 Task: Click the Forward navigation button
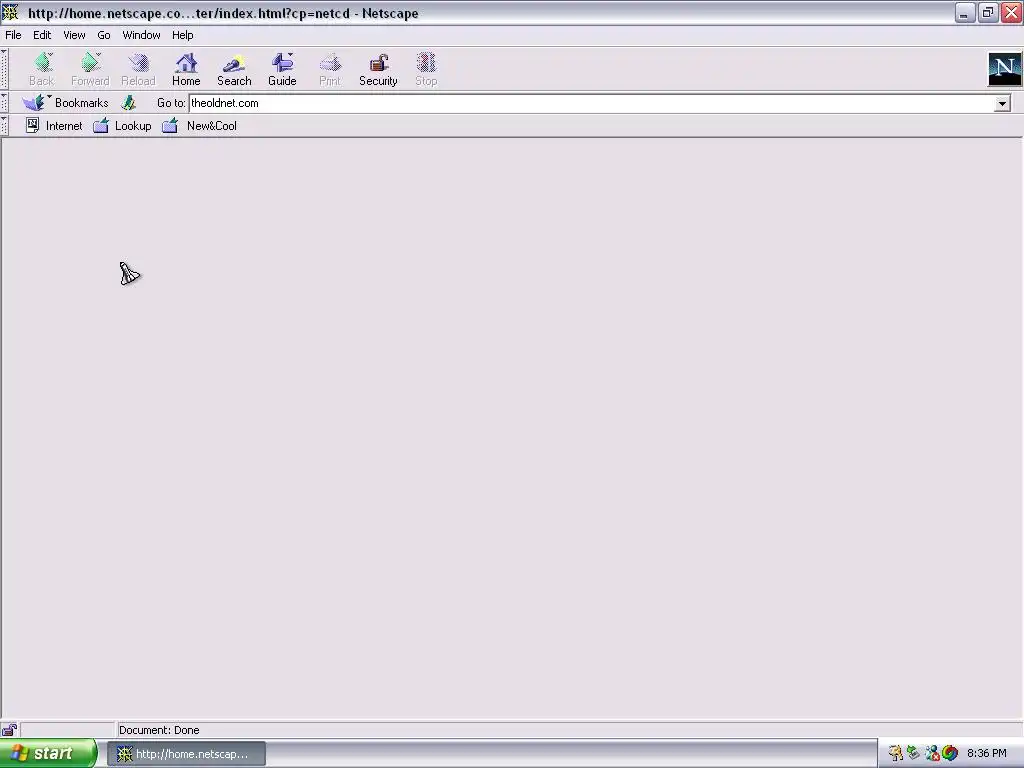coord(90,69)
